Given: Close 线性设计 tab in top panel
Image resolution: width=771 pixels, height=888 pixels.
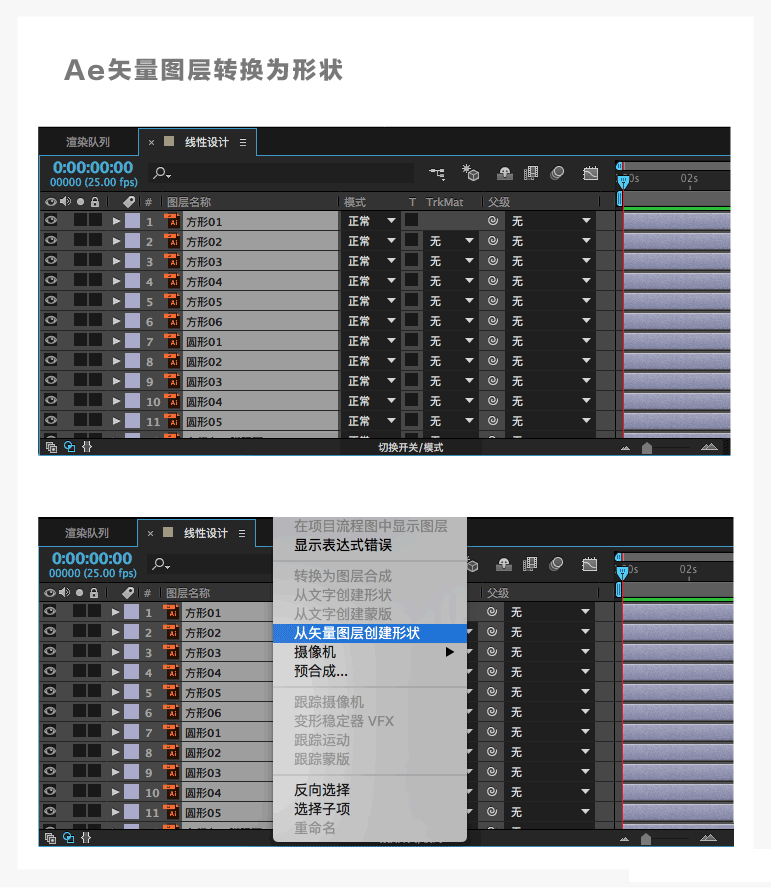Looking at the screenshot, I should tap(151, 142).
